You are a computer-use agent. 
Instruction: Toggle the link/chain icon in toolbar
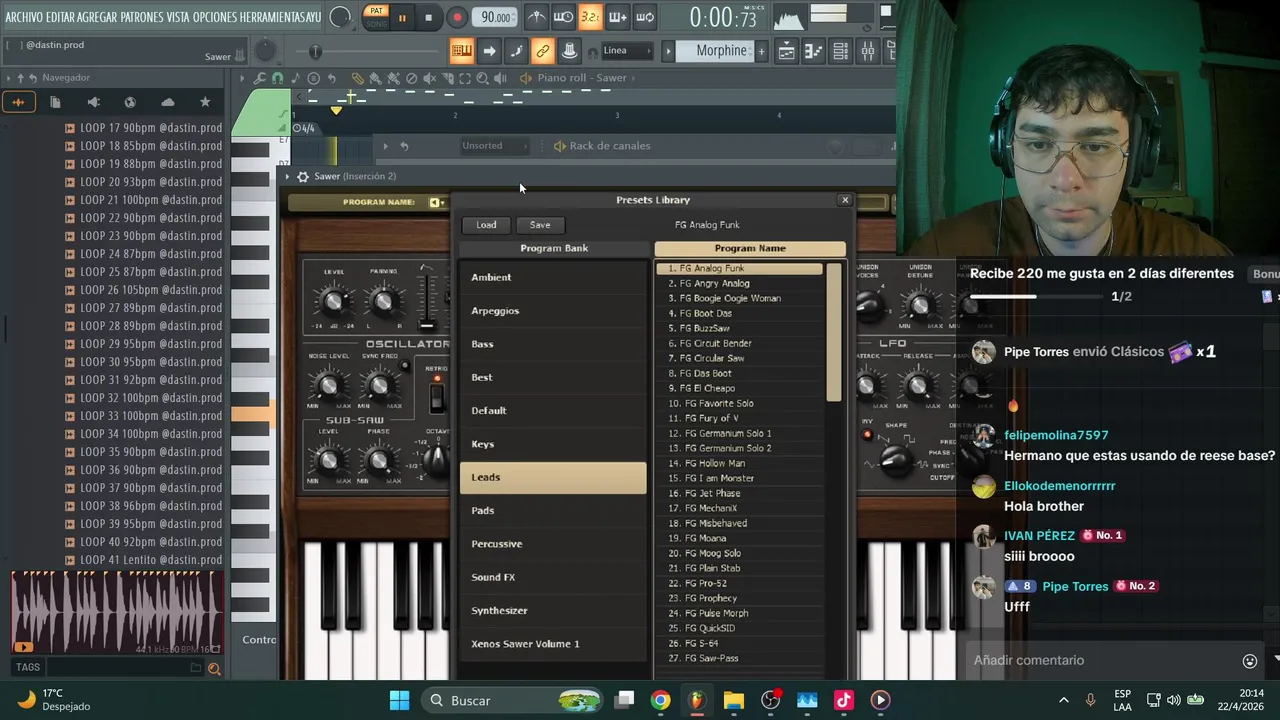542,51
